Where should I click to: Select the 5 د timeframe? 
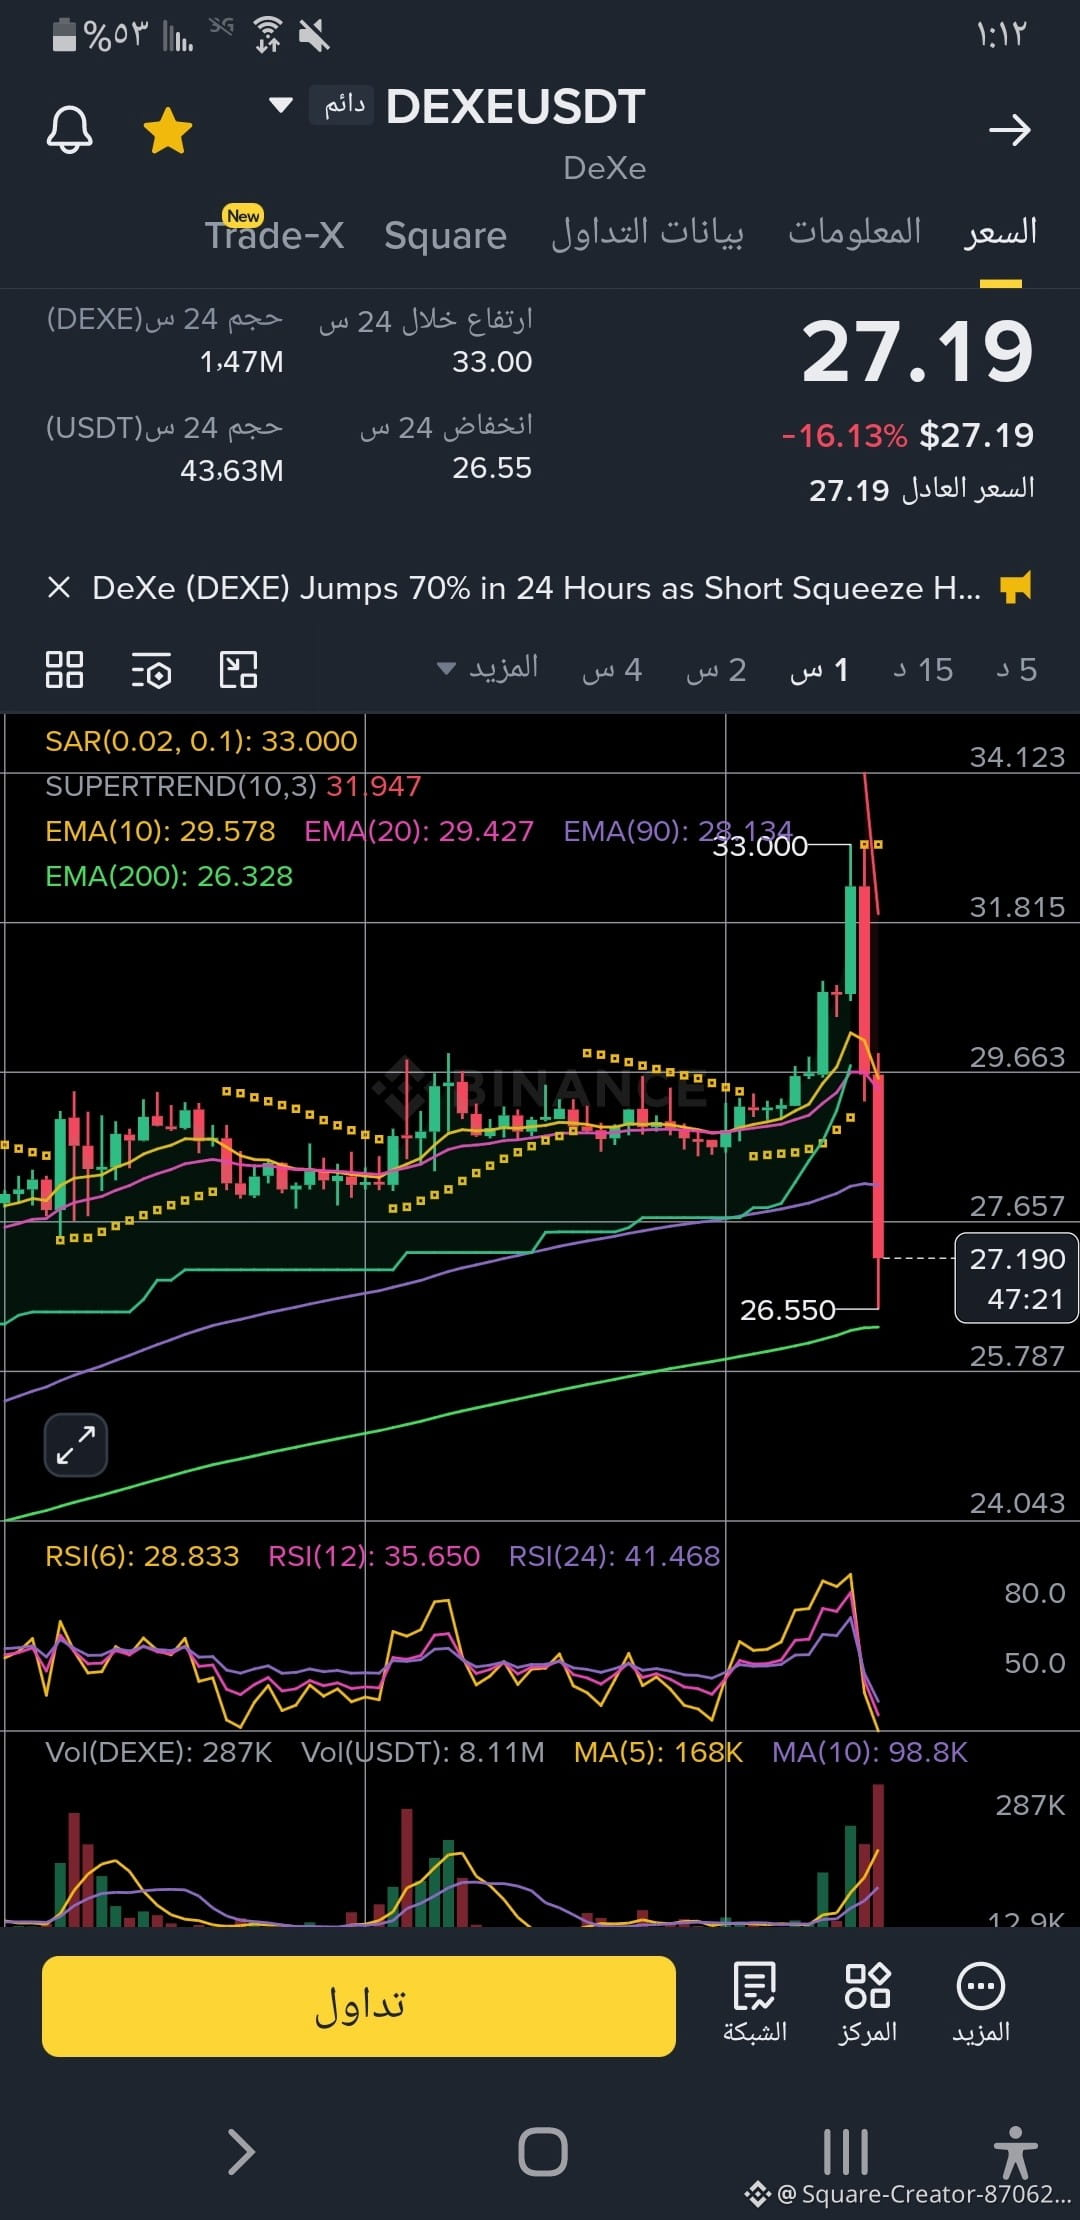click(x=1017, y=670)
